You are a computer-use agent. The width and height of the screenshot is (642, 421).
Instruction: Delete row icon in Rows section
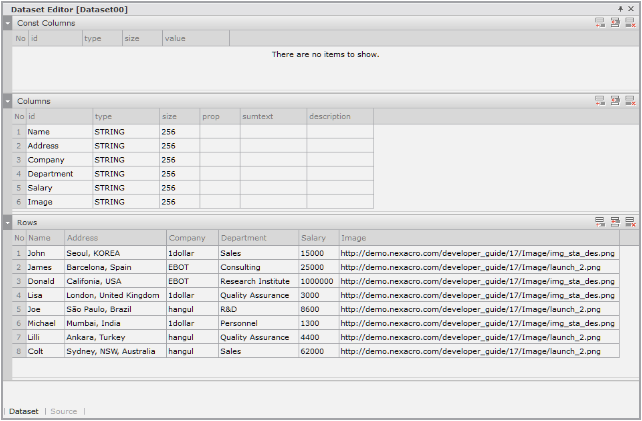pyautogui.click(x=630, y=222)
